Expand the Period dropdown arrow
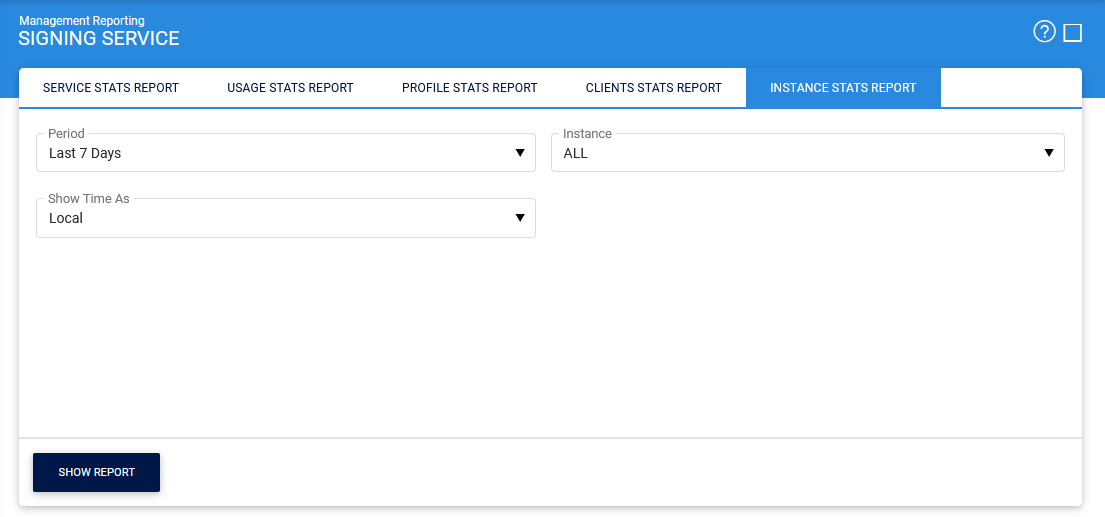 520,153
